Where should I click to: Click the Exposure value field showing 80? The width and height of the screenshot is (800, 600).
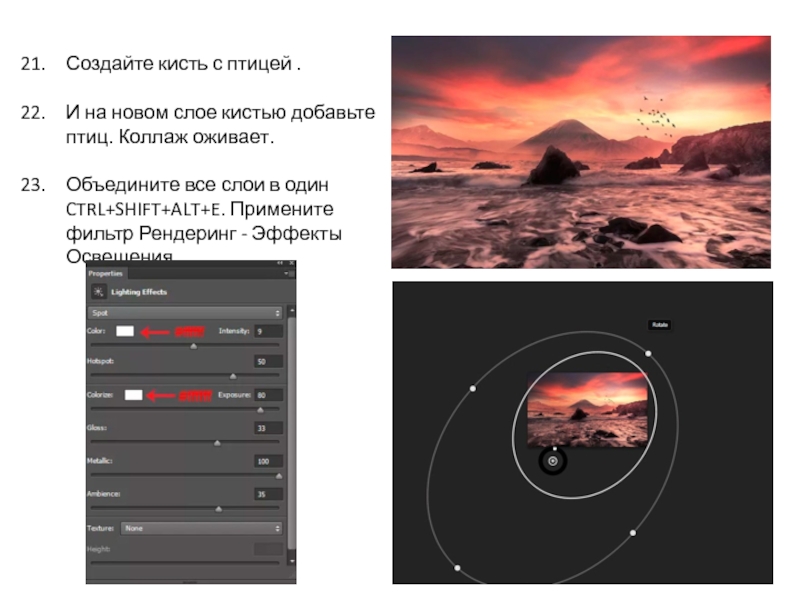coord(268,395)
